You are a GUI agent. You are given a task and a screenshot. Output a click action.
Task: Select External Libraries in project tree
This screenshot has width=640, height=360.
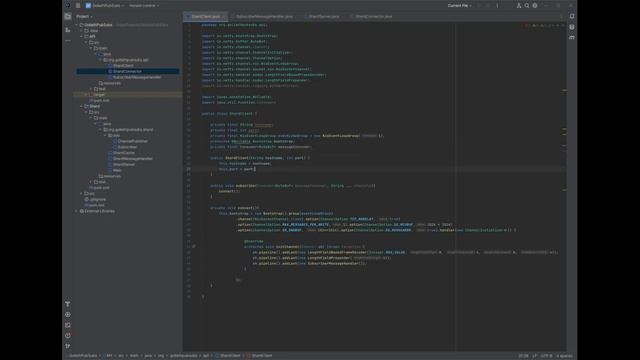point(99,211)
